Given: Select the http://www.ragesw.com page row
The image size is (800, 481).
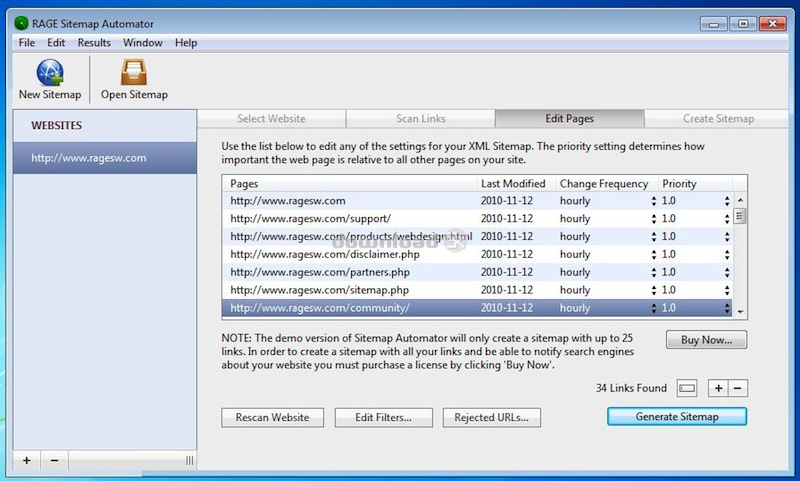Looking at the screenshot, I should 478,201.
